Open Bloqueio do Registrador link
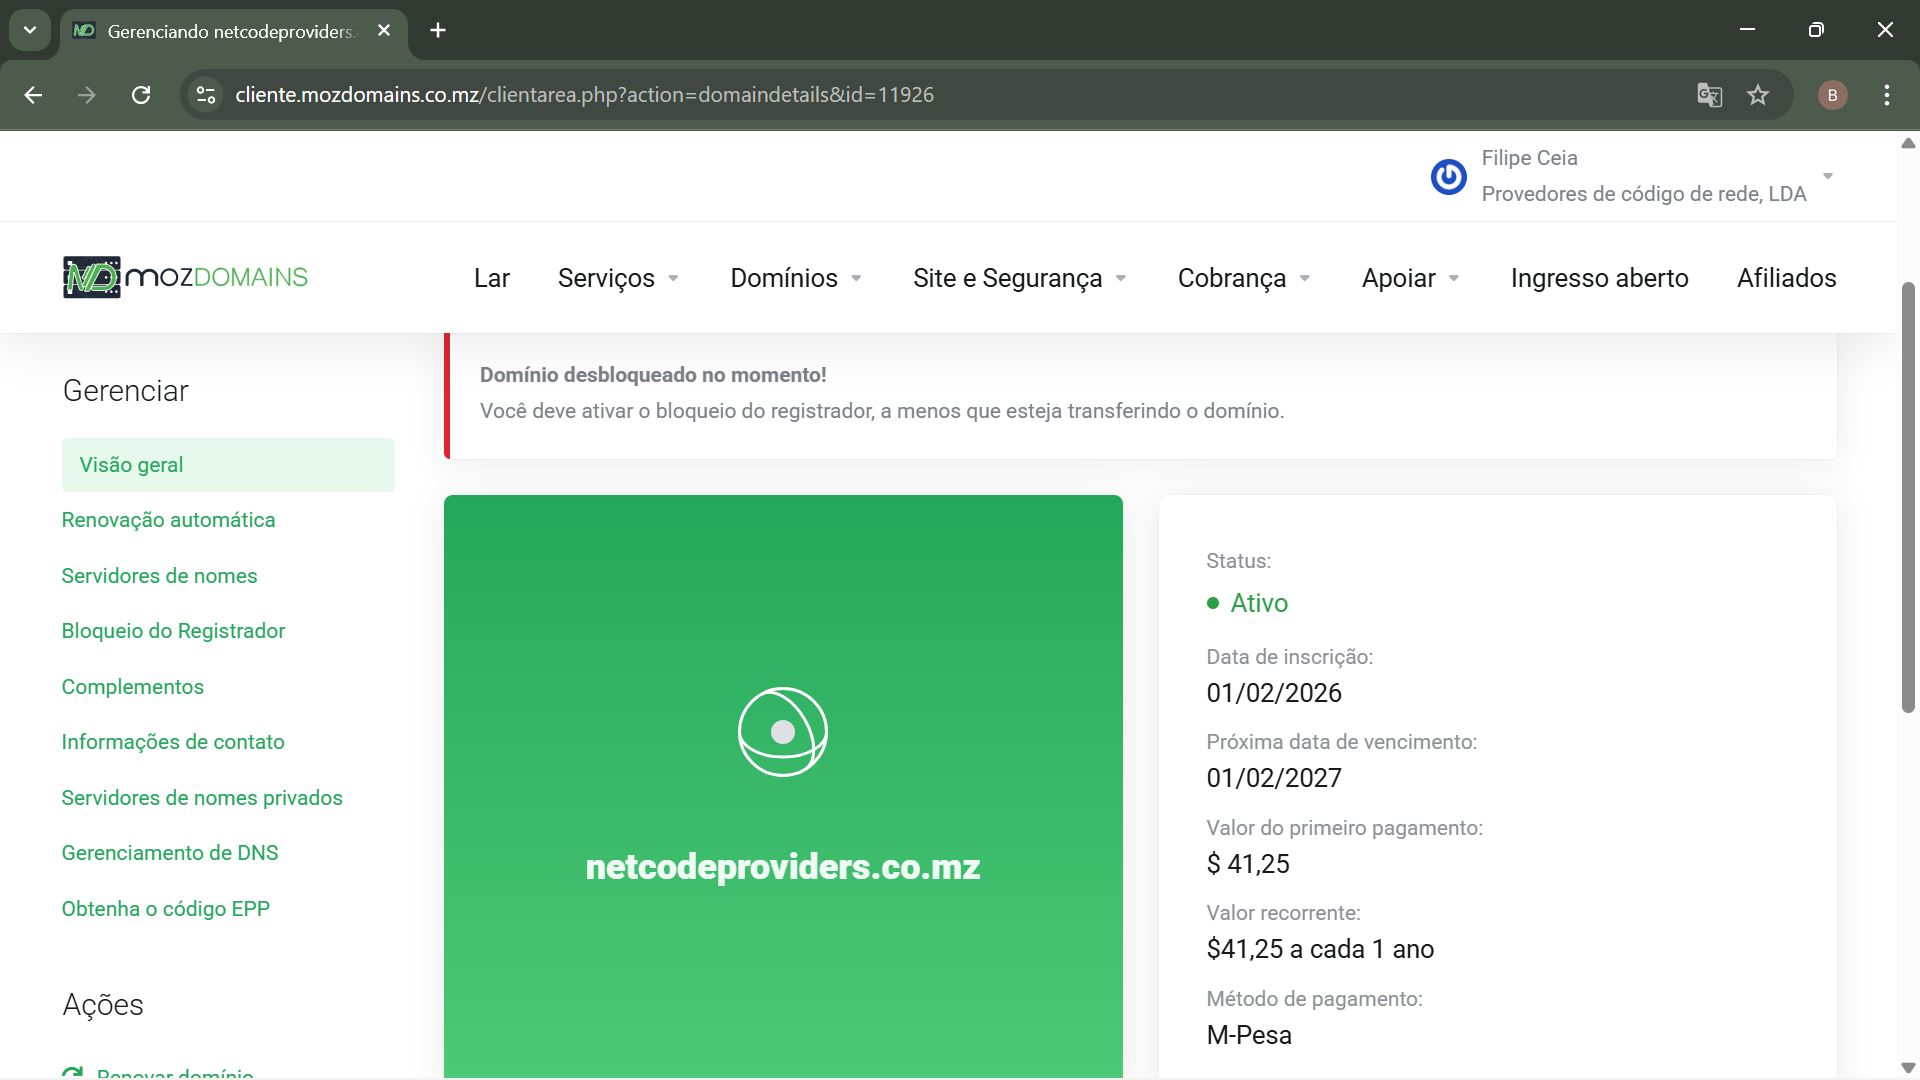The width and height of the screenshot is (1920, 1080). coord(173,631)
